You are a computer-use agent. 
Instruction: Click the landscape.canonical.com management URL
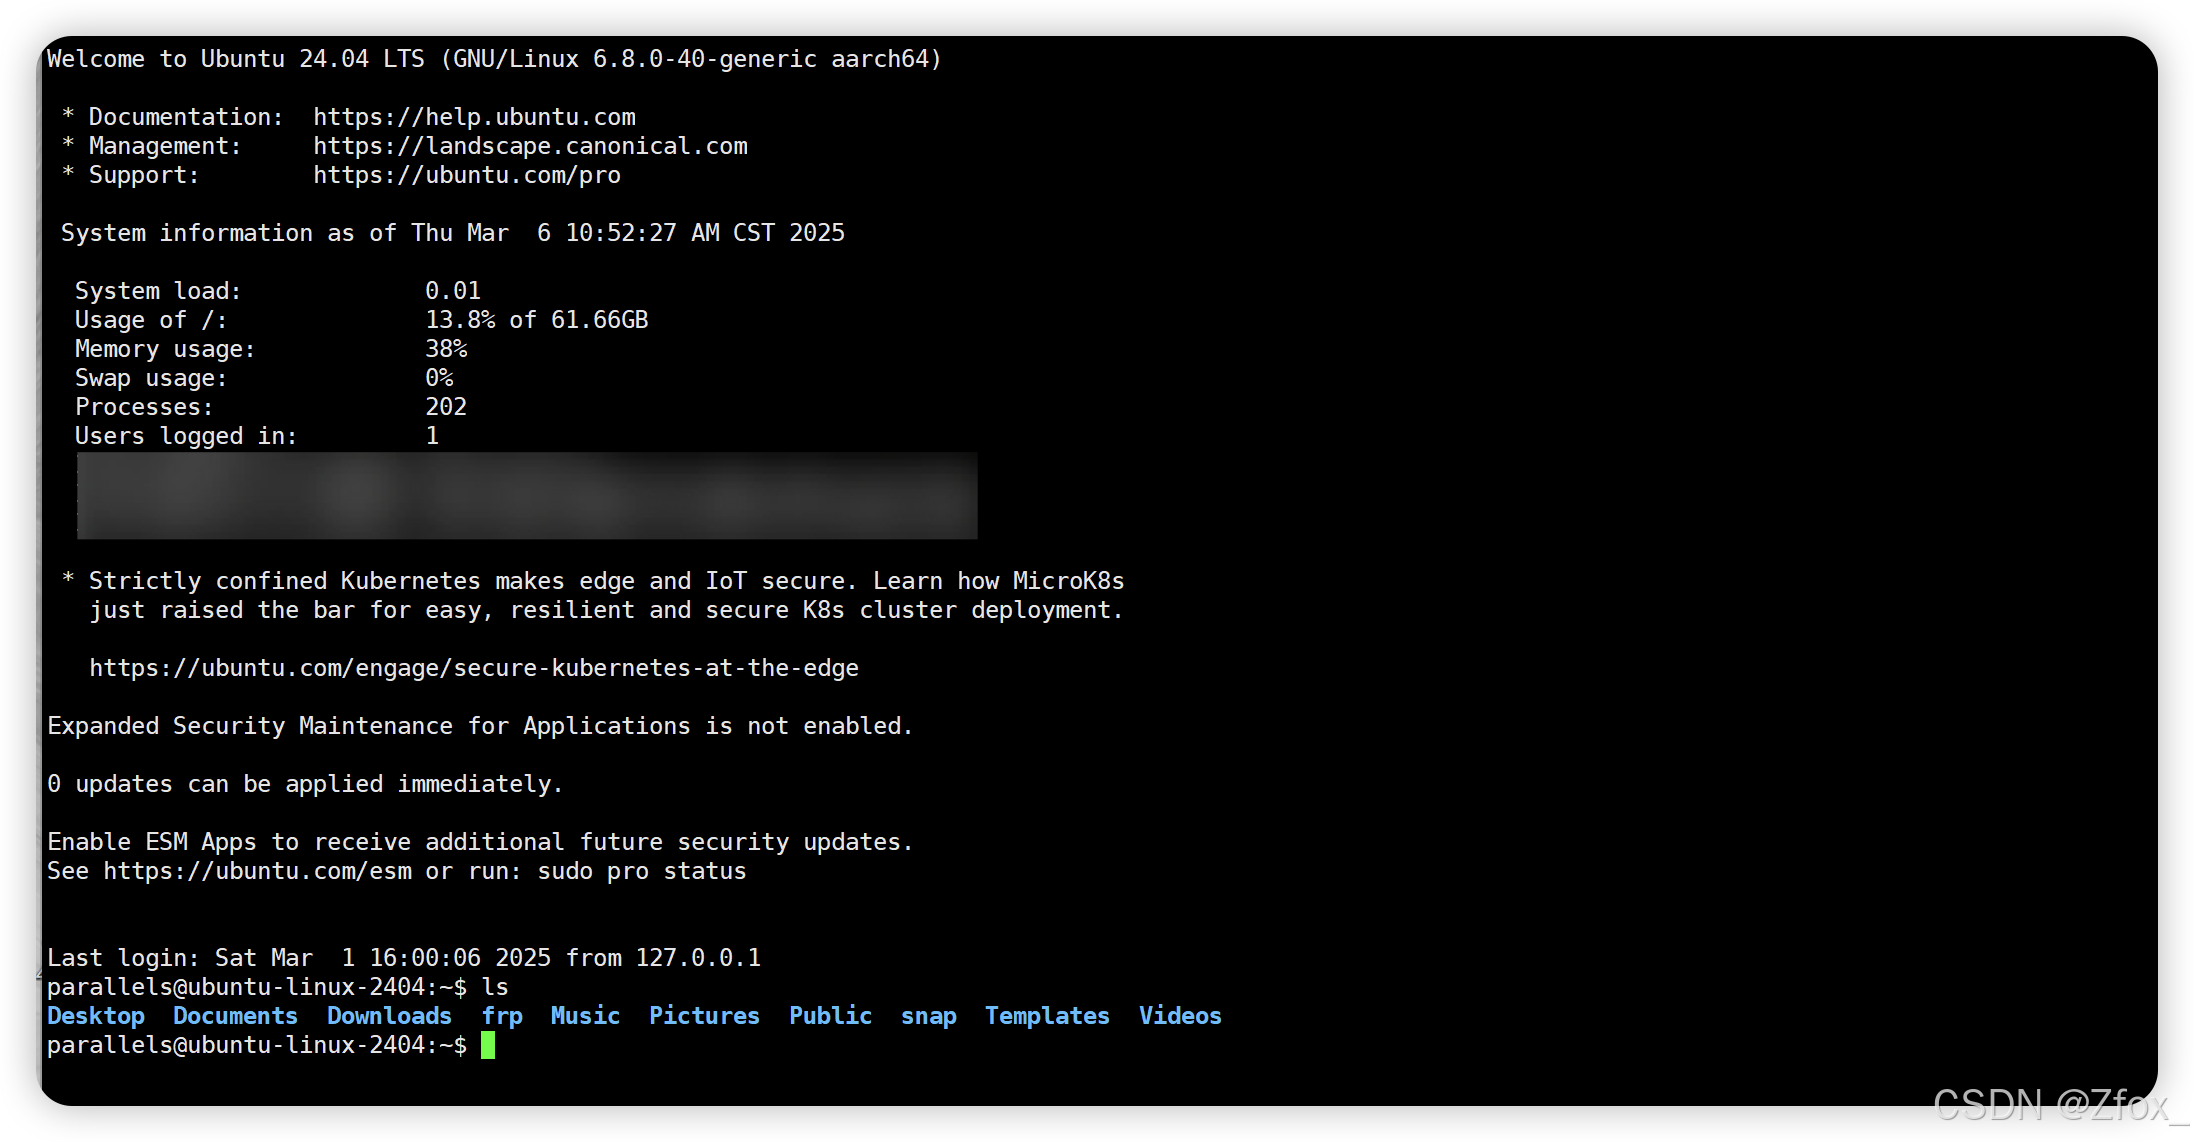(x=530, y=146)
